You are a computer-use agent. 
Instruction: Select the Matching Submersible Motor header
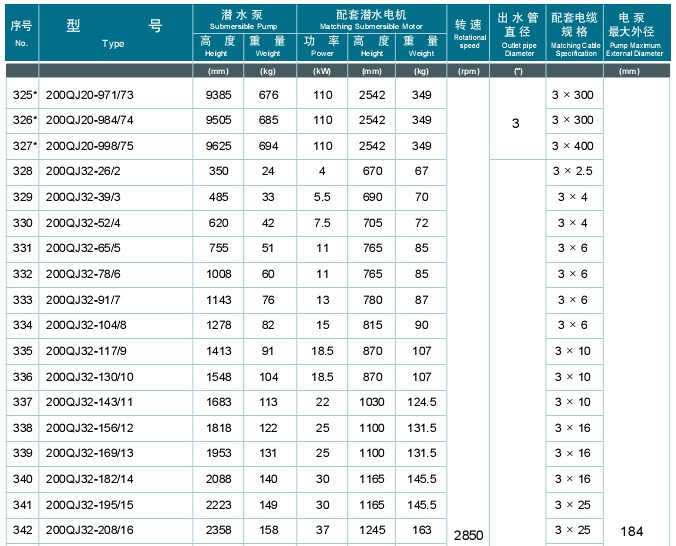coord(371,16)
